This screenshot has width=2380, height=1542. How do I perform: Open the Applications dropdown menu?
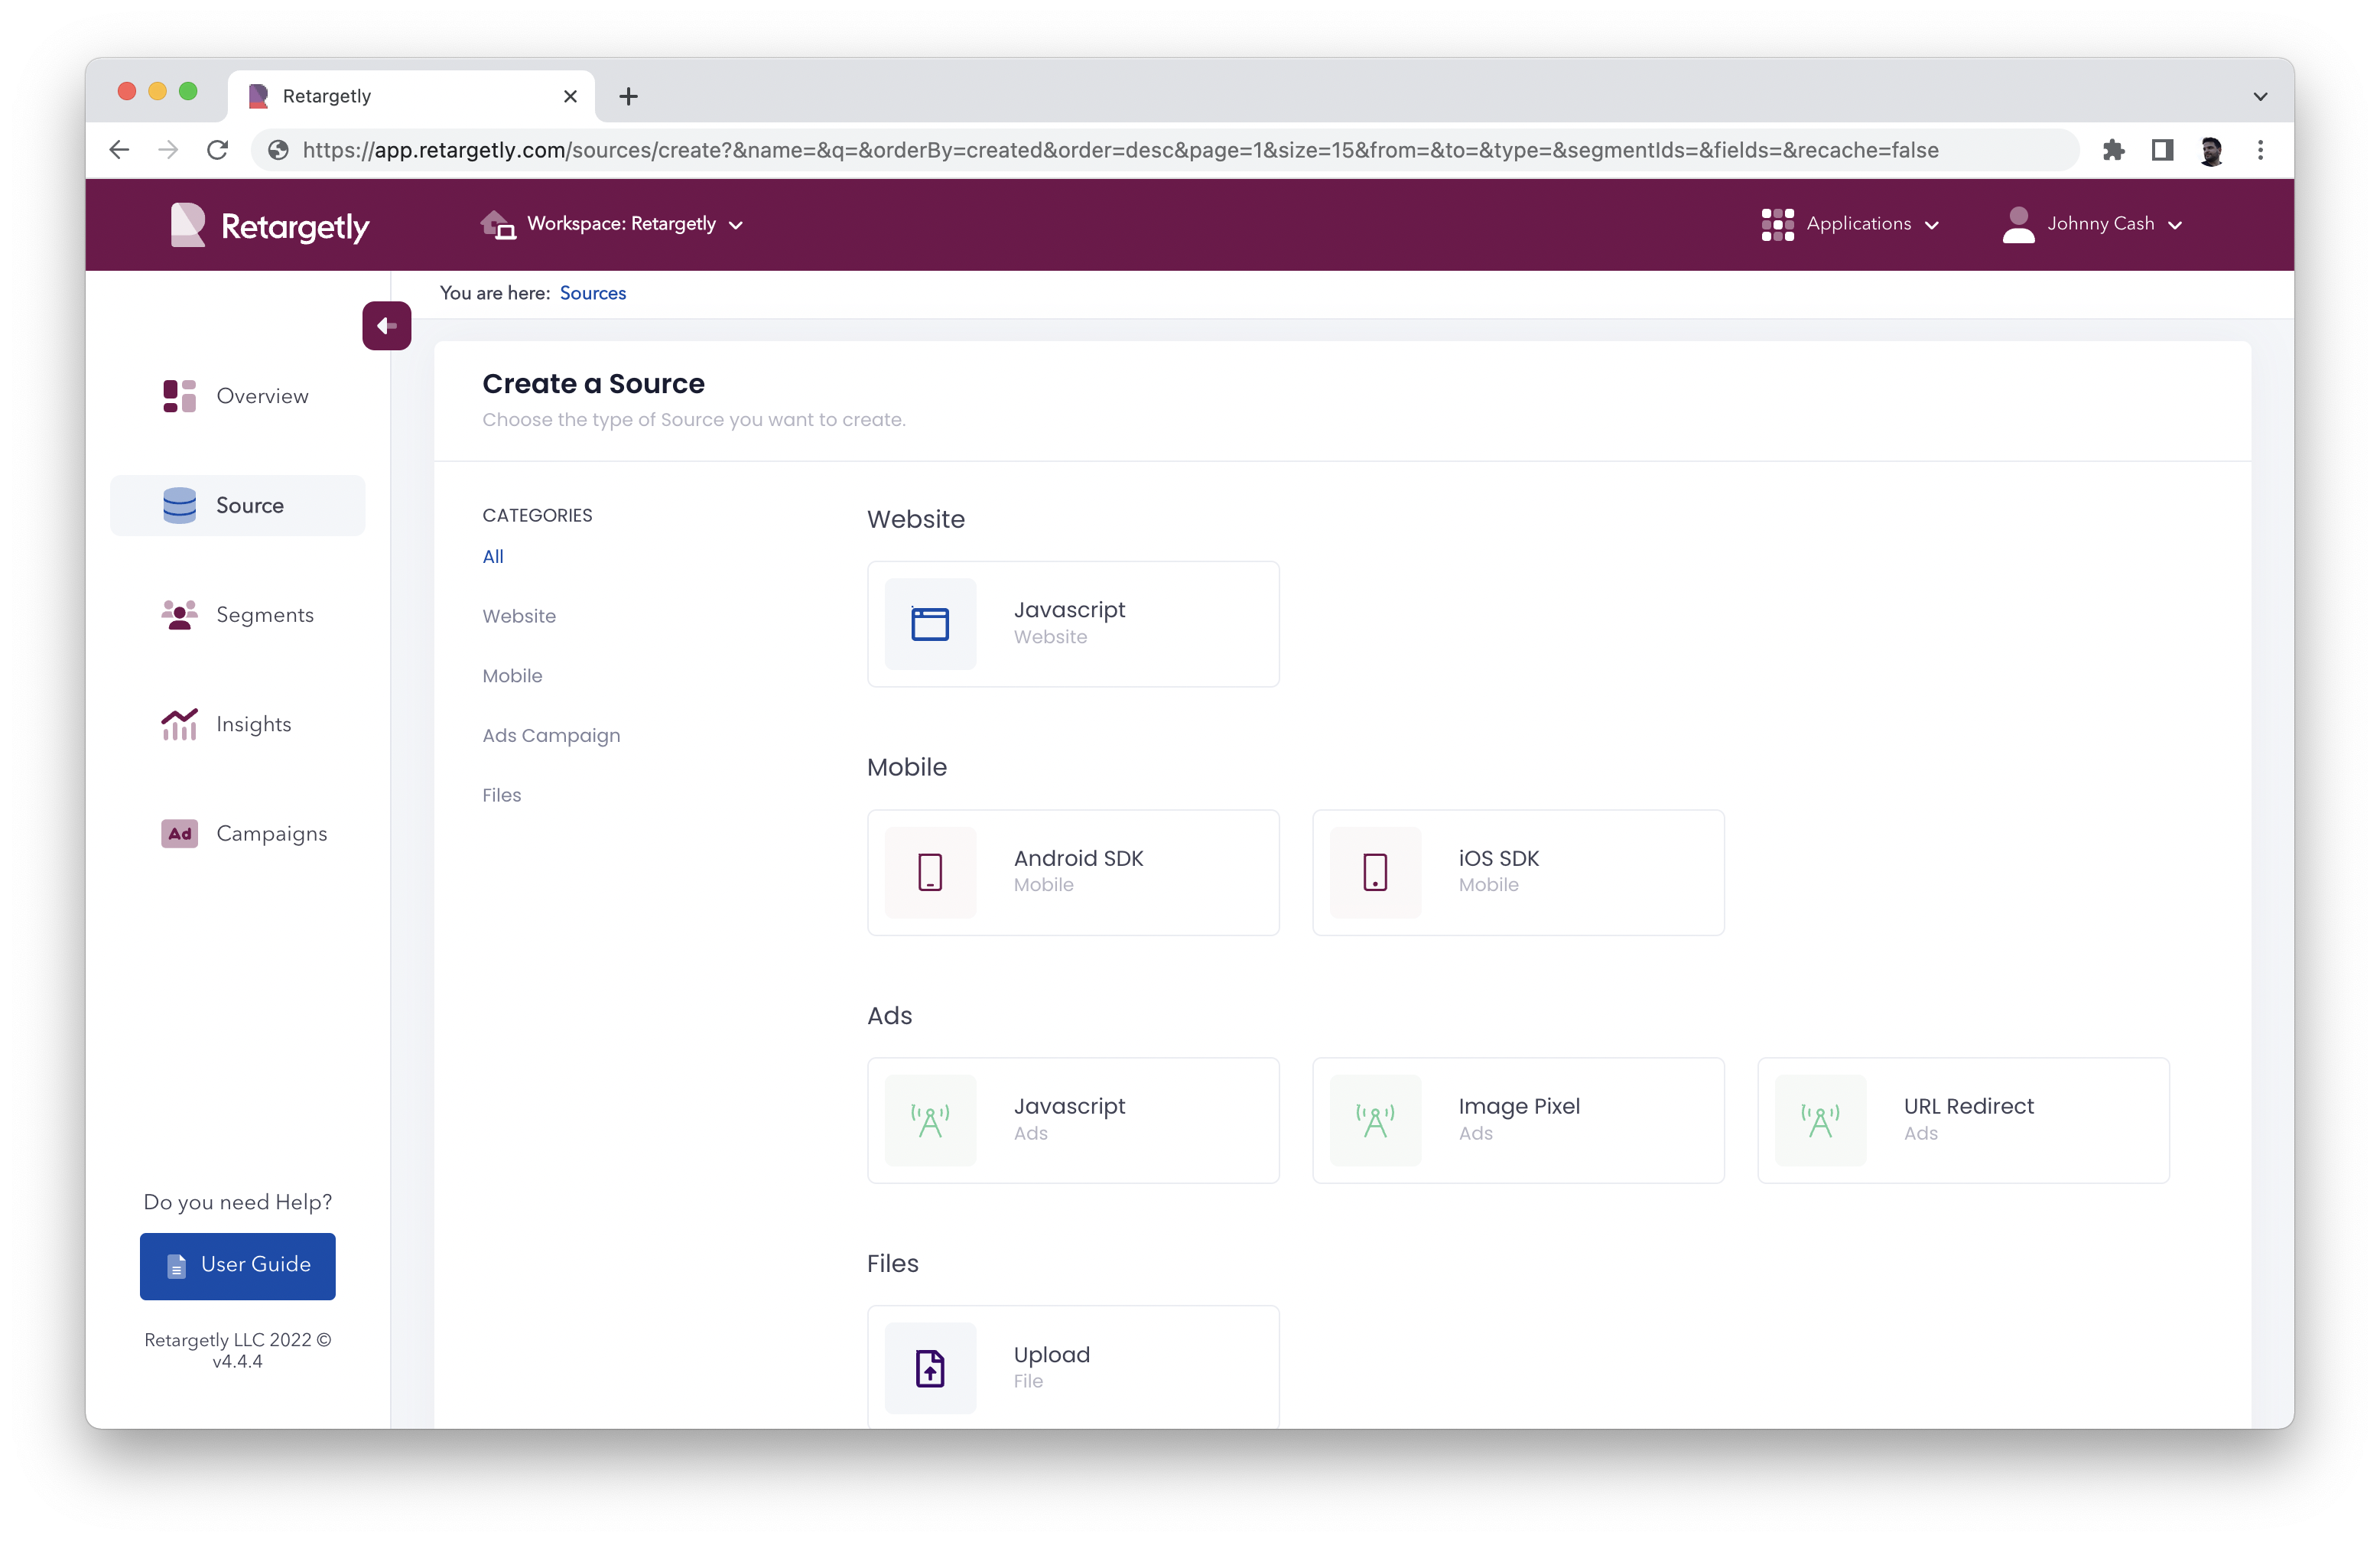point(1850,224)
